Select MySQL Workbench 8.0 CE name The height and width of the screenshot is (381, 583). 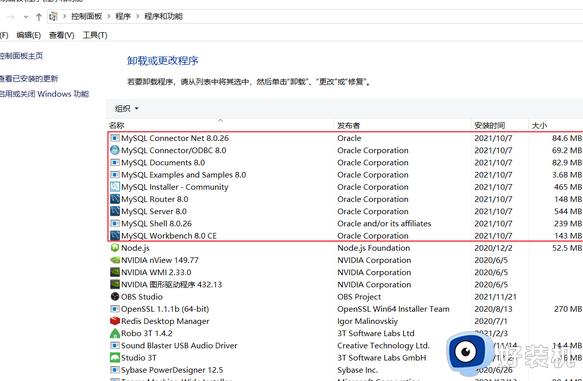pyautogui.click(x=169, y=236)
